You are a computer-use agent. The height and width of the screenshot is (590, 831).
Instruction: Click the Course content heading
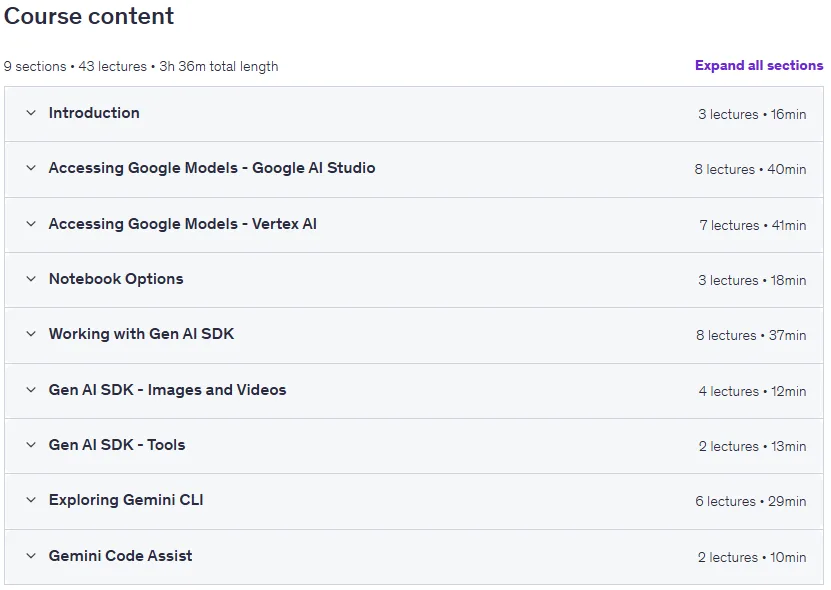tap(89, 16)
